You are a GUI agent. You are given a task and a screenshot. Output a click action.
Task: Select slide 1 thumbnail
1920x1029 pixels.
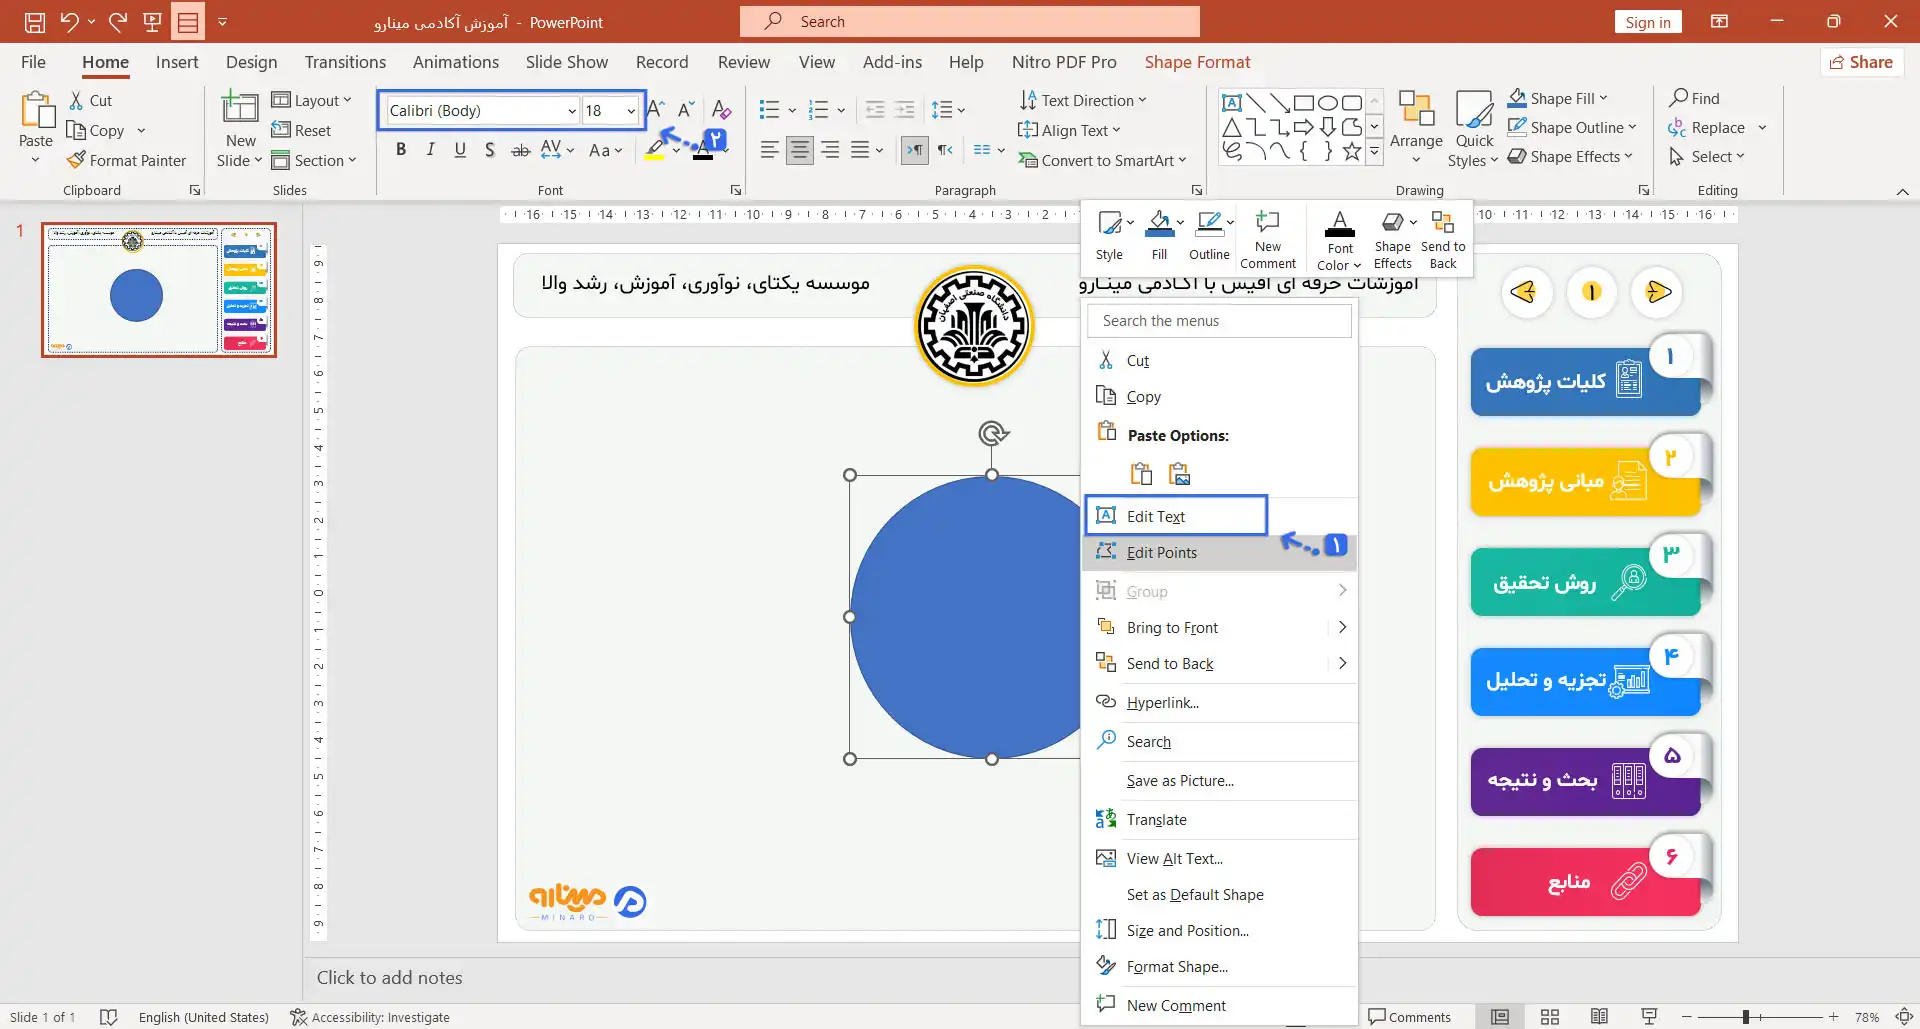pos(159,290)
